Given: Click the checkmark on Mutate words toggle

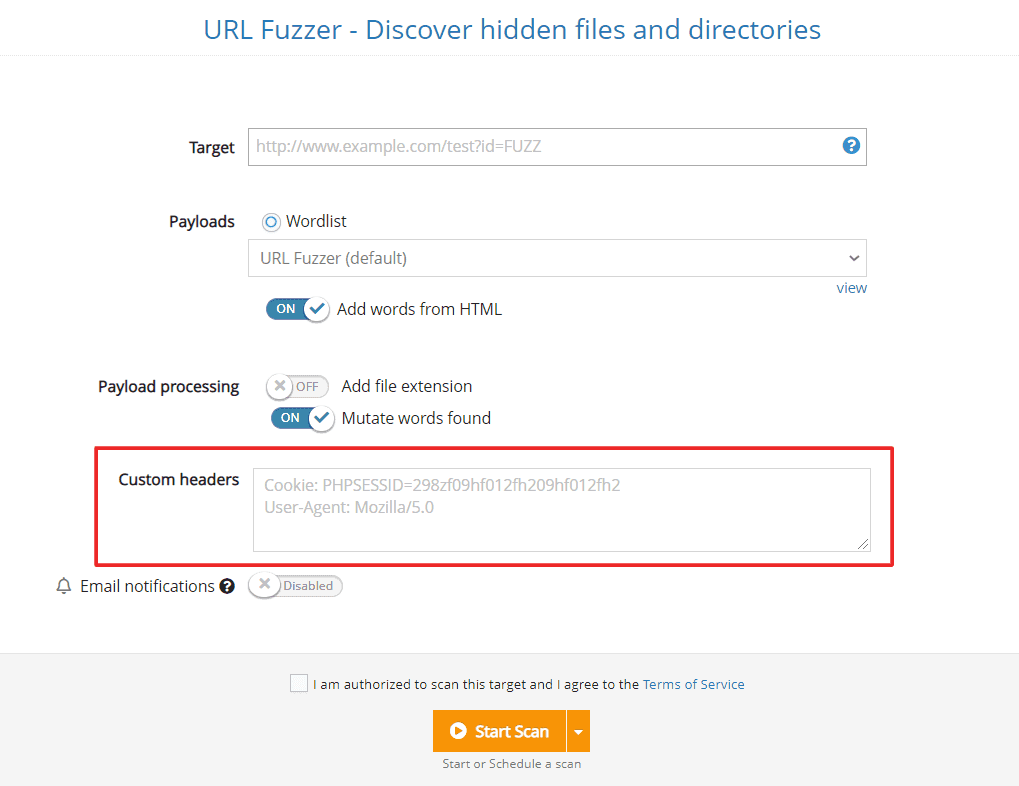Looking at the screenshot, I should click(322, 418).
